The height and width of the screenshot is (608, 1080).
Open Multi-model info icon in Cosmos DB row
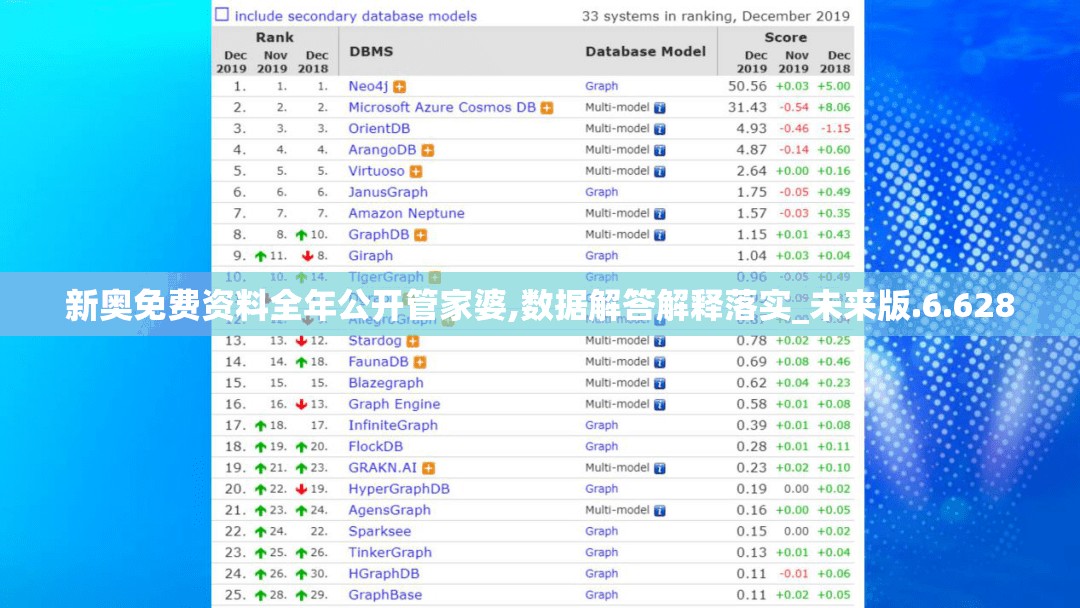(x=660, y=108)
